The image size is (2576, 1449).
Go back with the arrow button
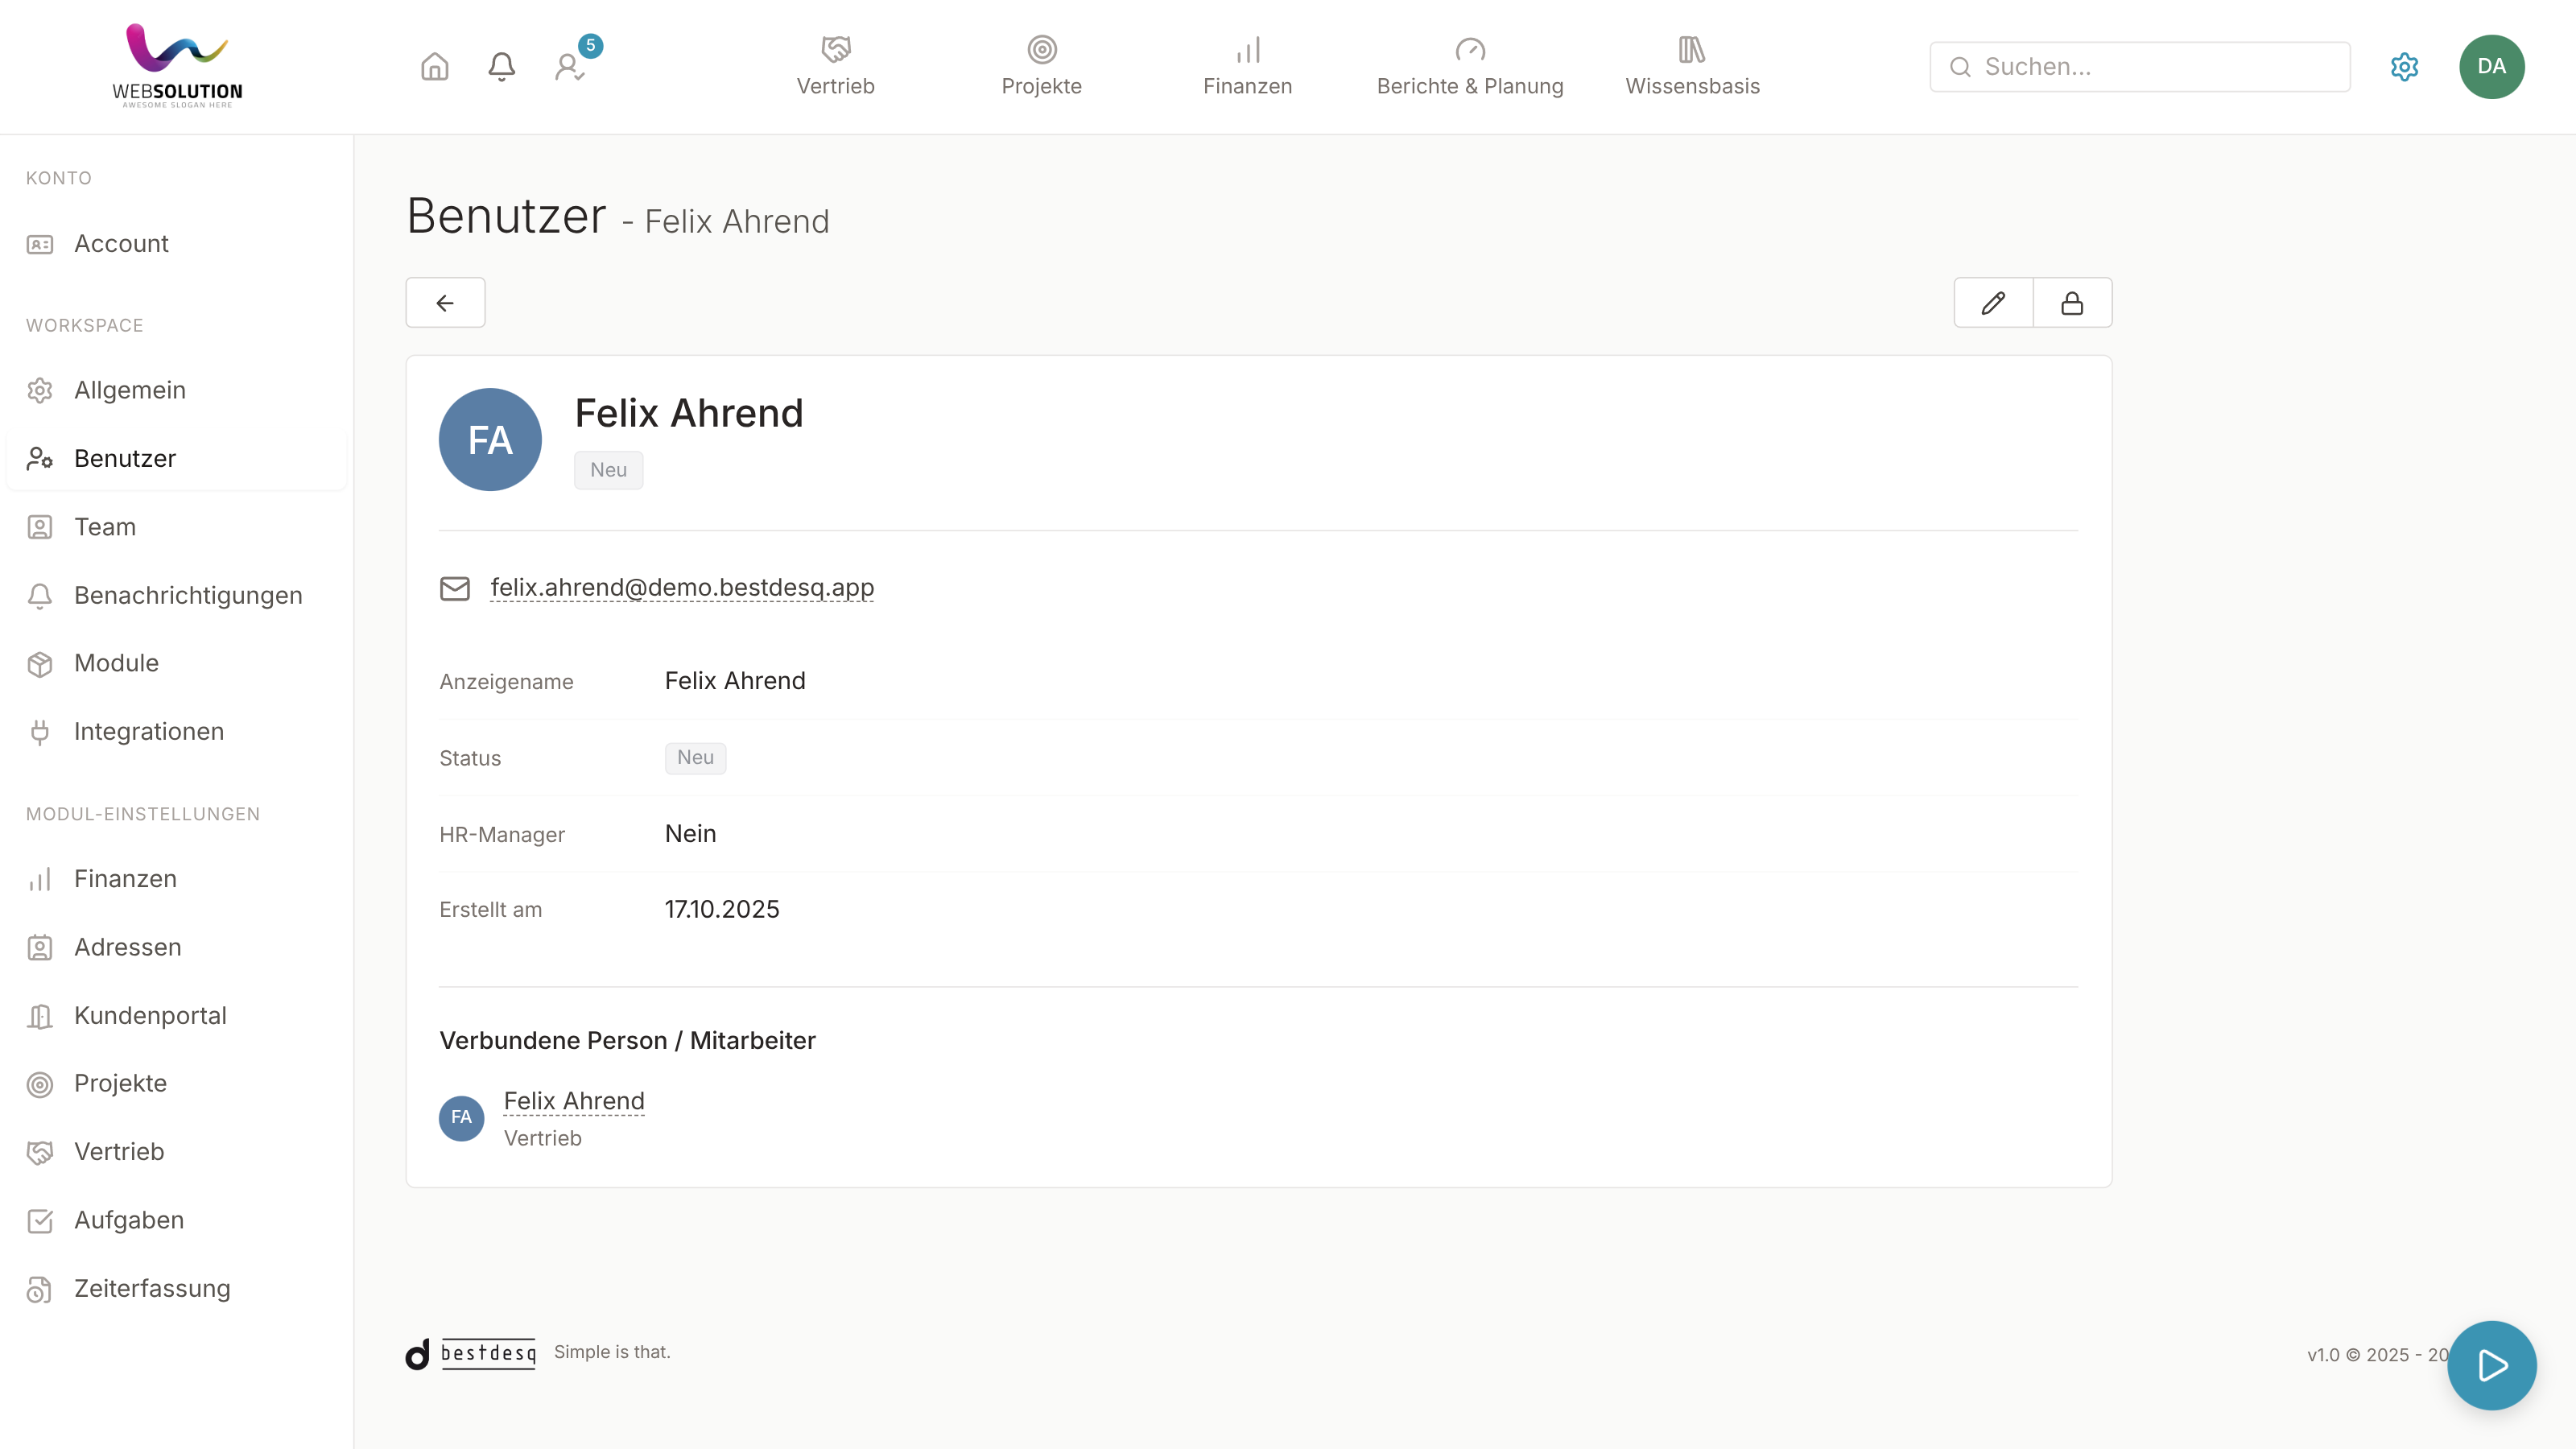(445, 303)
